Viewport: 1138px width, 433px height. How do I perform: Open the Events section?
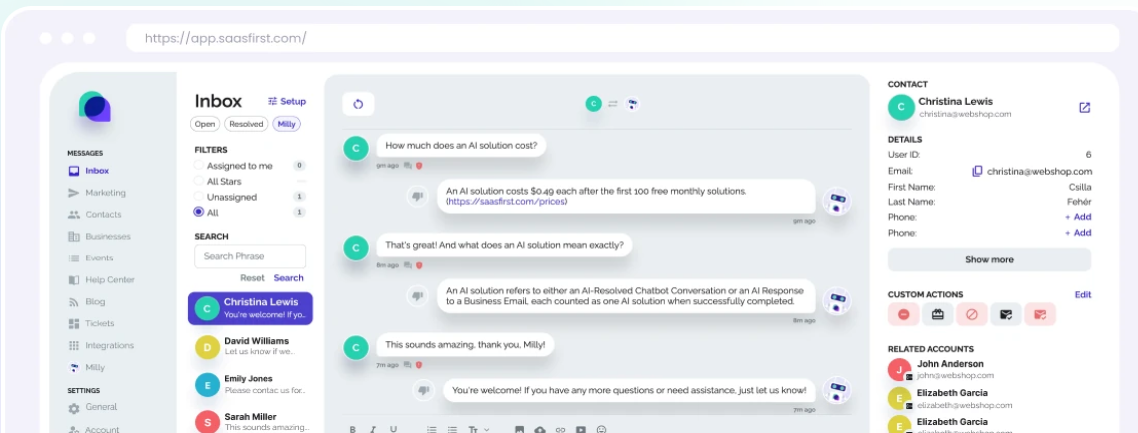pyautogui.click(x=91, y=258)
